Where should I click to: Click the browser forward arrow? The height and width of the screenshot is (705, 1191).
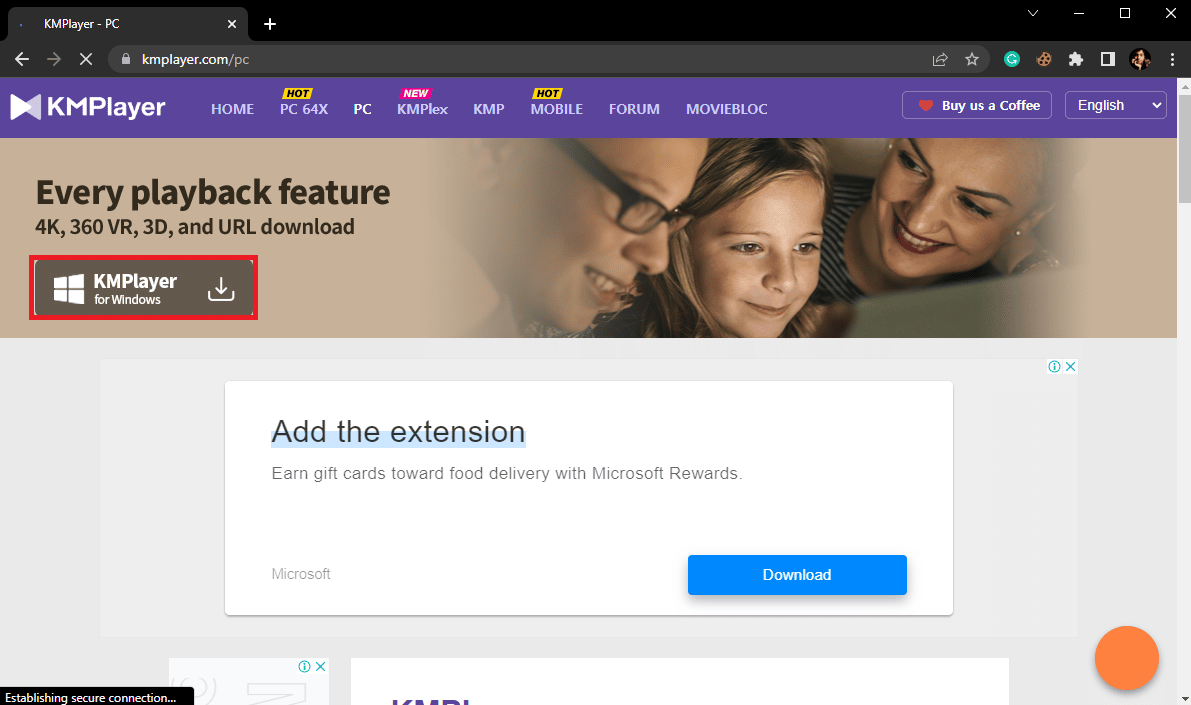54,59
